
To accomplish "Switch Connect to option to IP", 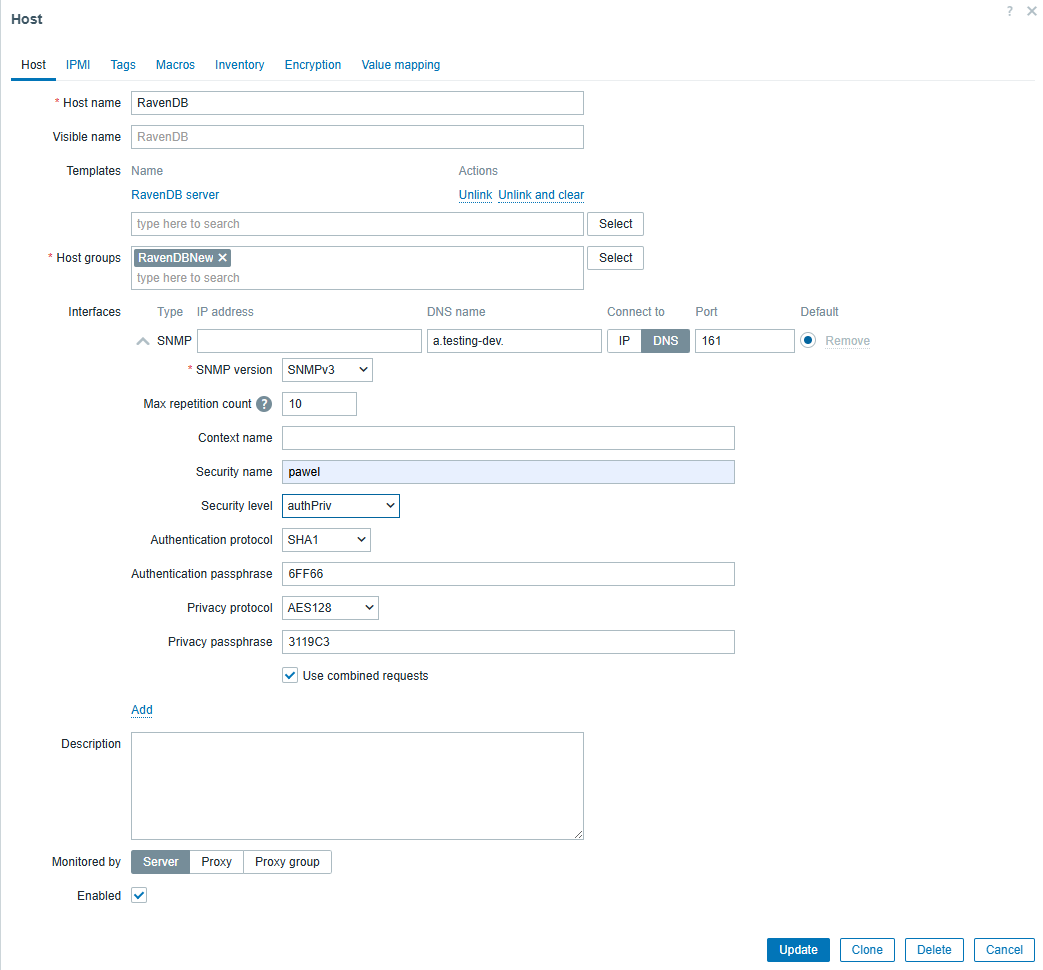I will click(x=624, y=341).
